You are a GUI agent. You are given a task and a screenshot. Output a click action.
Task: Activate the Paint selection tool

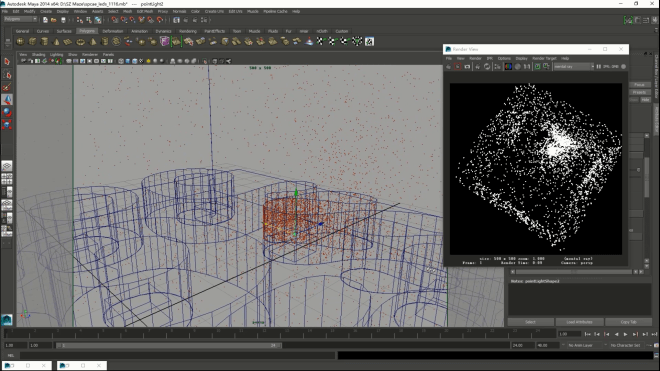pyautogui.click(x=7, y=87)
